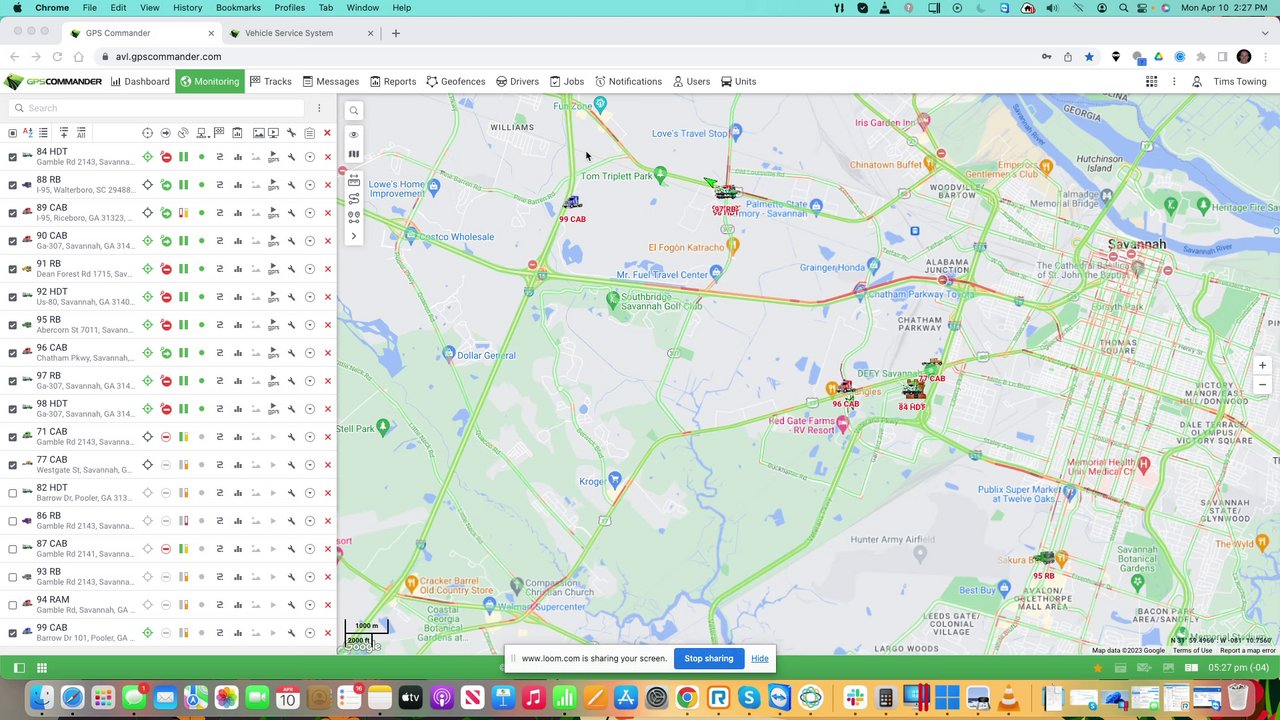Toggle map tracking target for 84 HDT
Image resolution: width=1280 pixels, height=720 pixels.
pos(147,157)
